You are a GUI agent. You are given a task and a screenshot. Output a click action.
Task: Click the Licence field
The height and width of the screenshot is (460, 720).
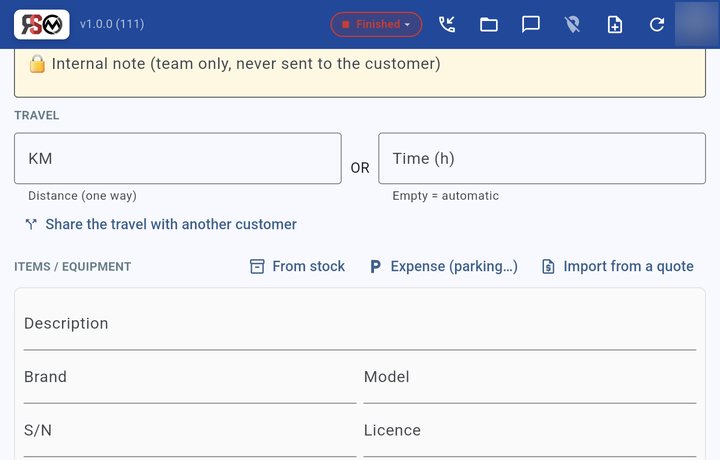[530, 431]
